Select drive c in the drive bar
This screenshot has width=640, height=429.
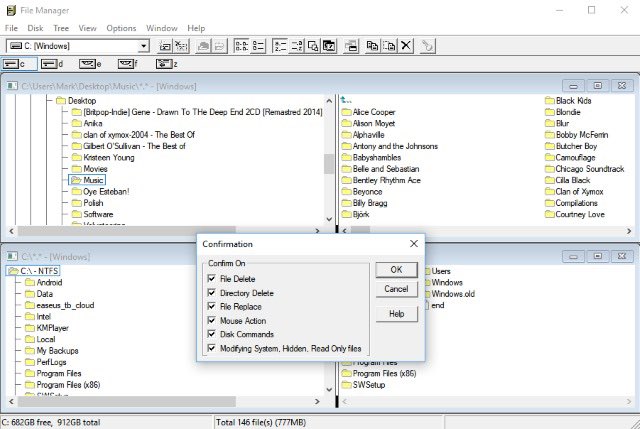19,64
